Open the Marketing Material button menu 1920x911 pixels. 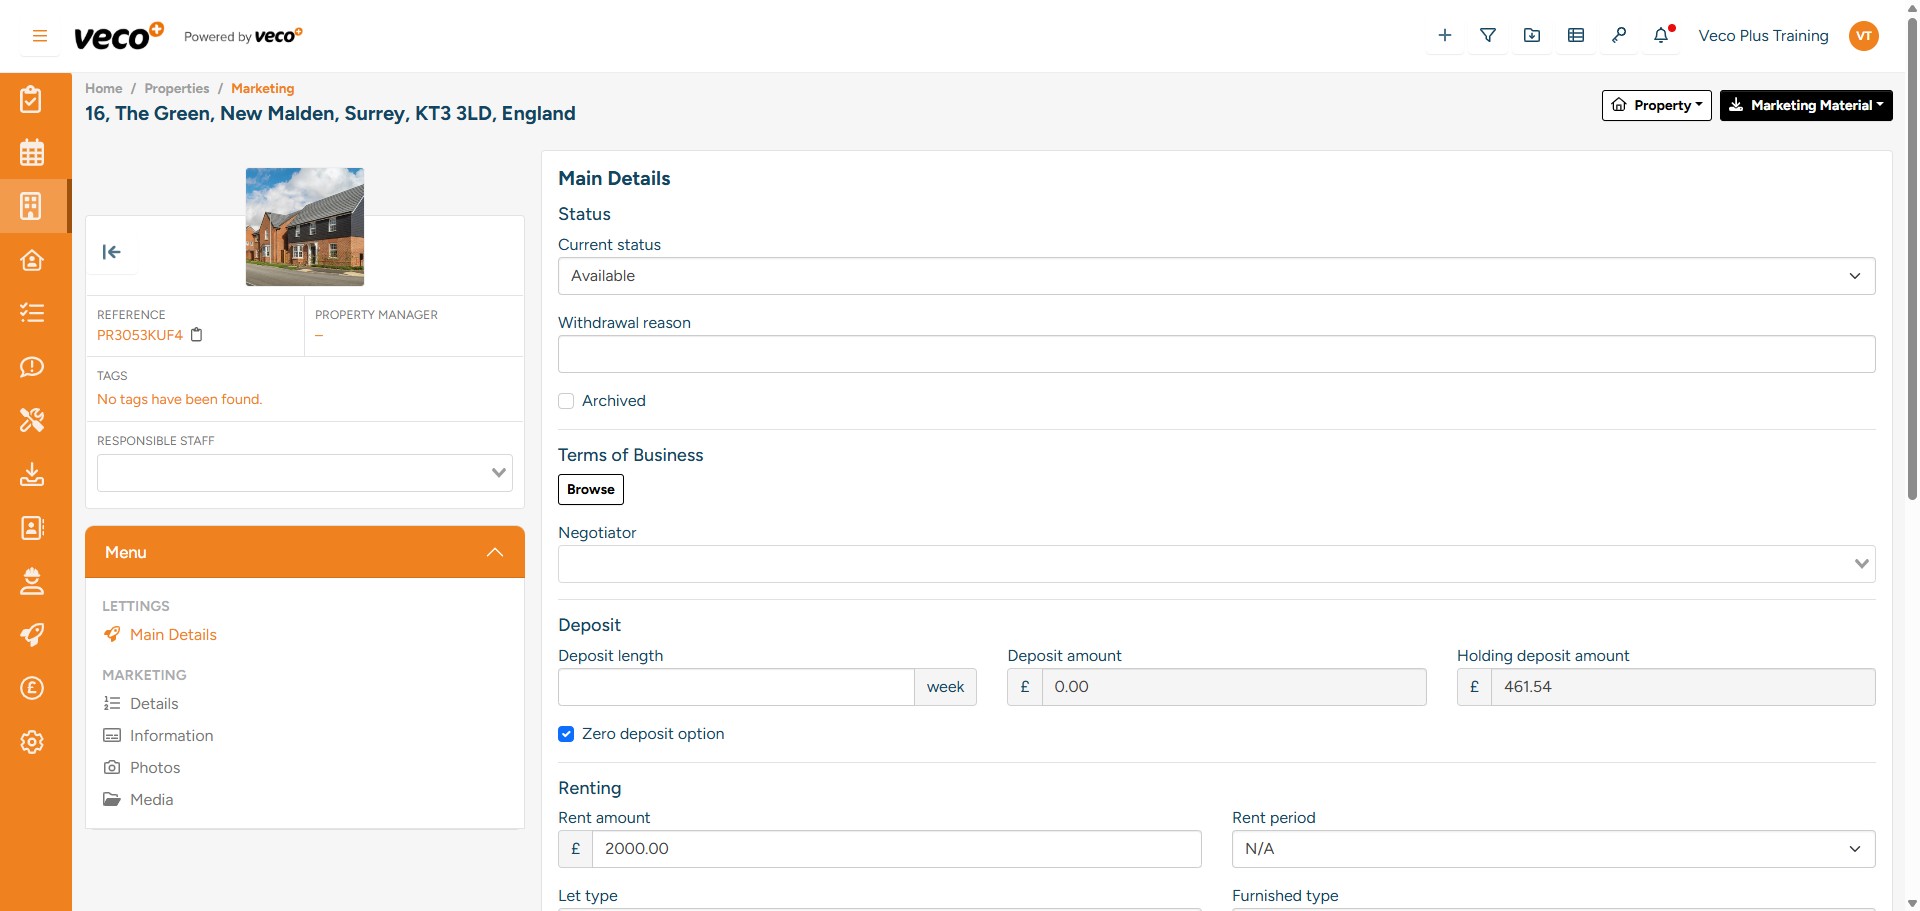(x=1806, y=105)
